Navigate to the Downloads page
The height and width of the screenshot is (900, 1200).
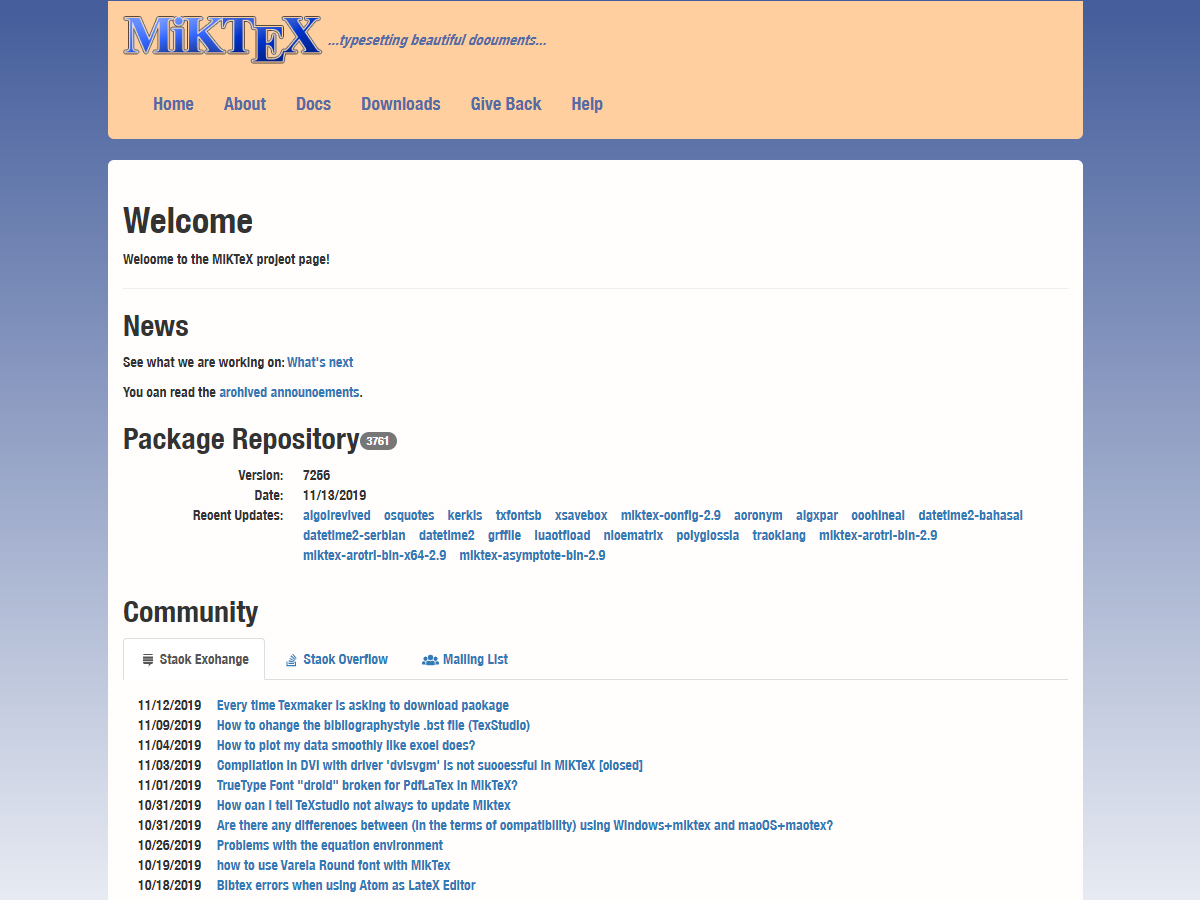point(401,104)
